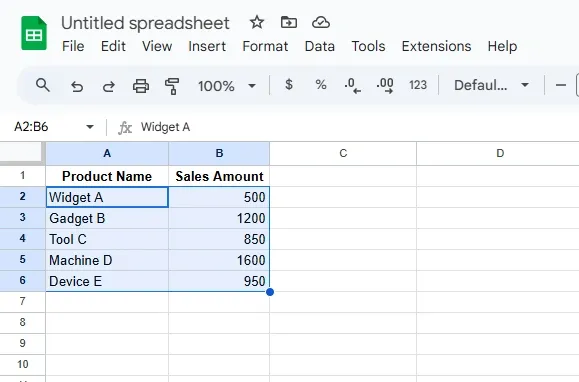The image size is (579, 382).
Task: Increase decimal places
Action: [x=385, y=86]
